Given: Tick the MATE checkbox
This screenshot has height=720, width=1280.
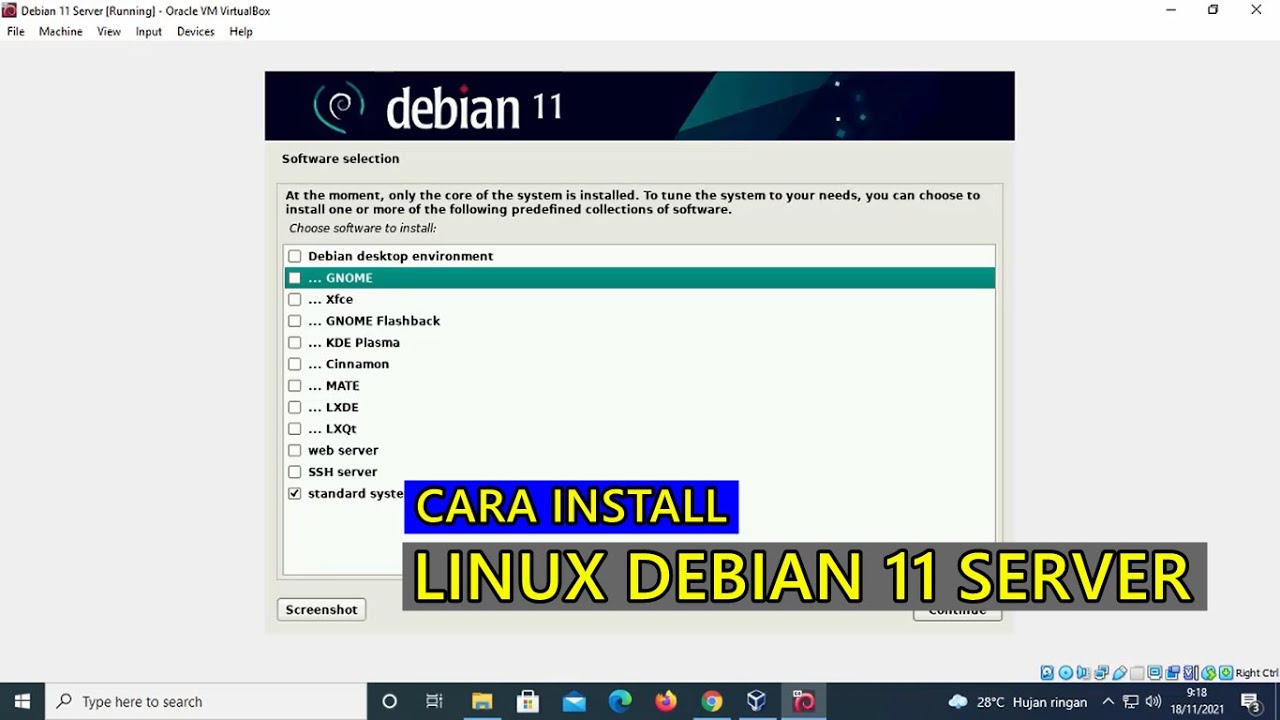Looking at the screenshot, I should (294, 386).
